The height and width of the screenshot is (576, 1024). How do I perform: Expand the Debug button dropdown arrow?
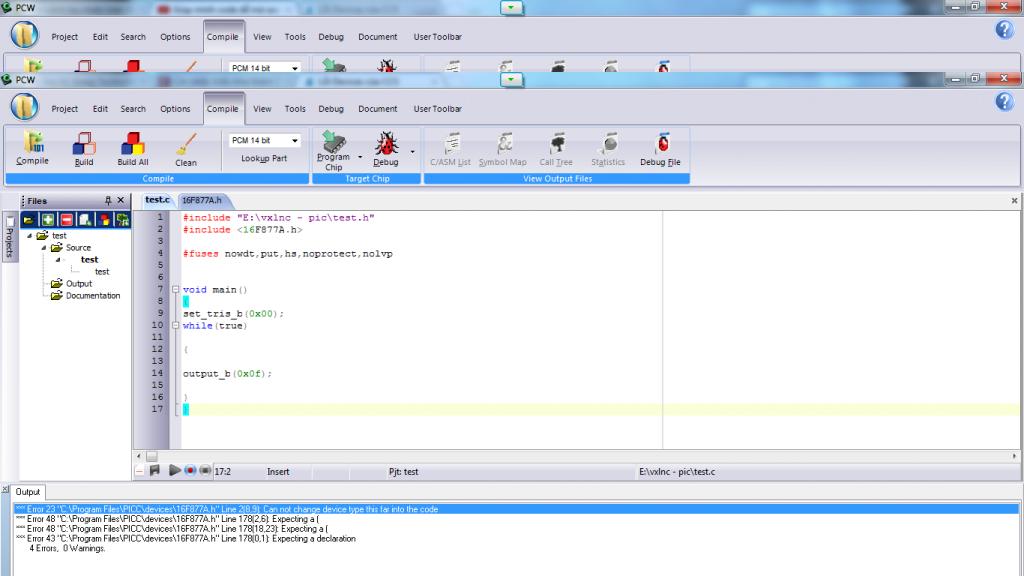pos(412,153)
